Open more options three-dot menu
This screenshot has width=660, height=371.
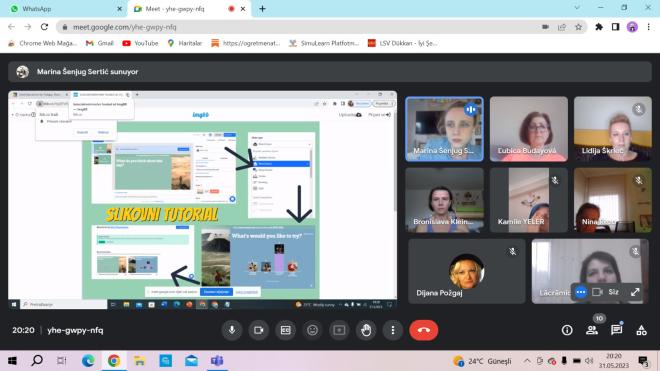point(393,330)
